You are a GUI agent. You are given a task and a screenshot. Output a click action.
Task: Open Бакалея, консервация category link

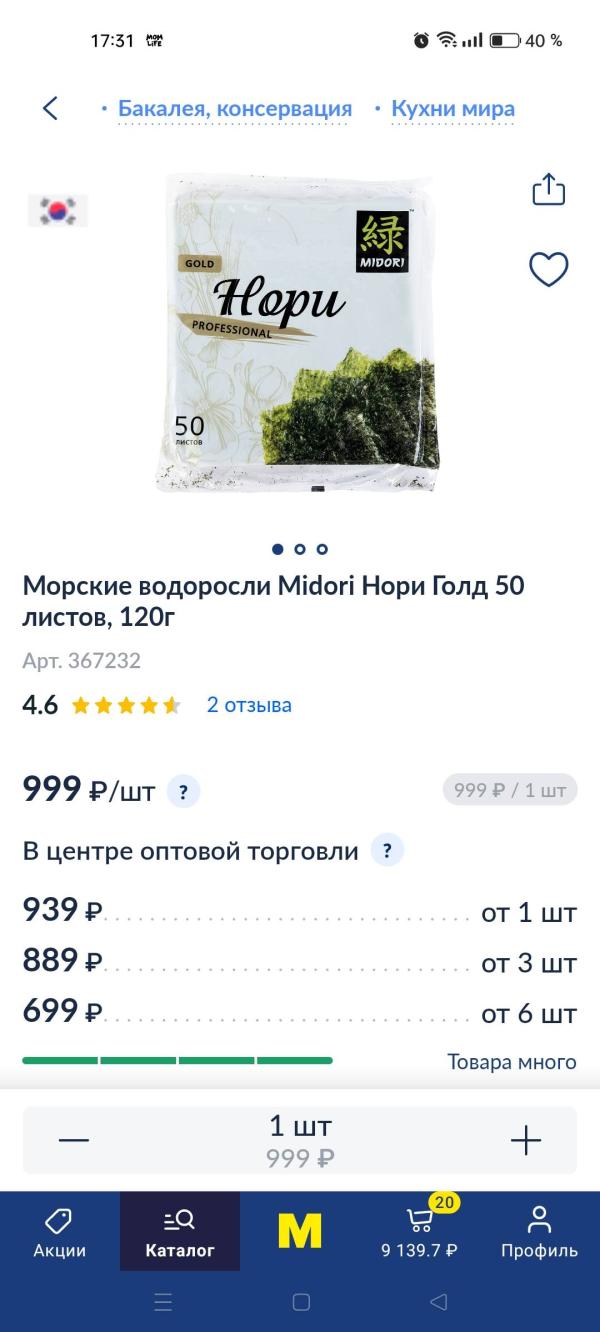coord(235,109)
